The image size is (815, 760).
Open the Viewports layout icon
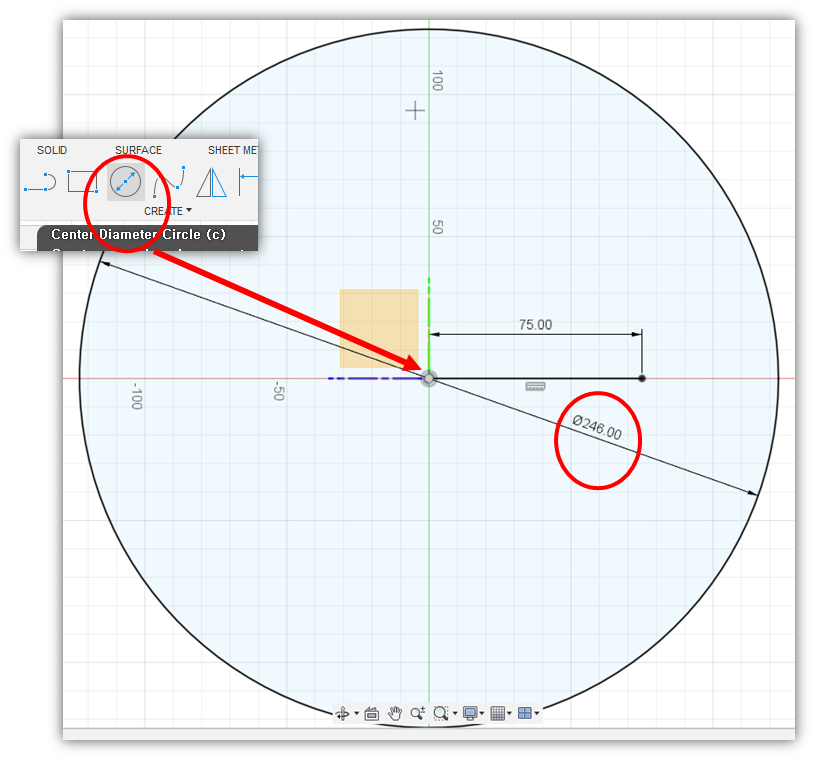[525, 713]
